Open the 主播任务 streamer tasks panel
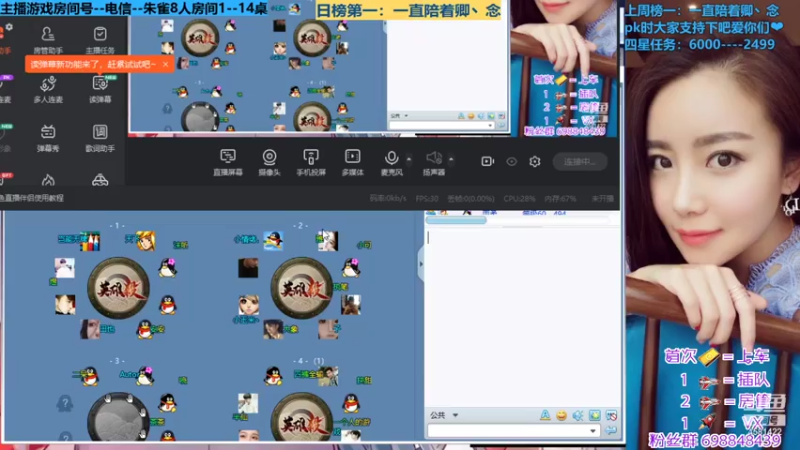This screenshot has width=800, height=450. (100, 40)
